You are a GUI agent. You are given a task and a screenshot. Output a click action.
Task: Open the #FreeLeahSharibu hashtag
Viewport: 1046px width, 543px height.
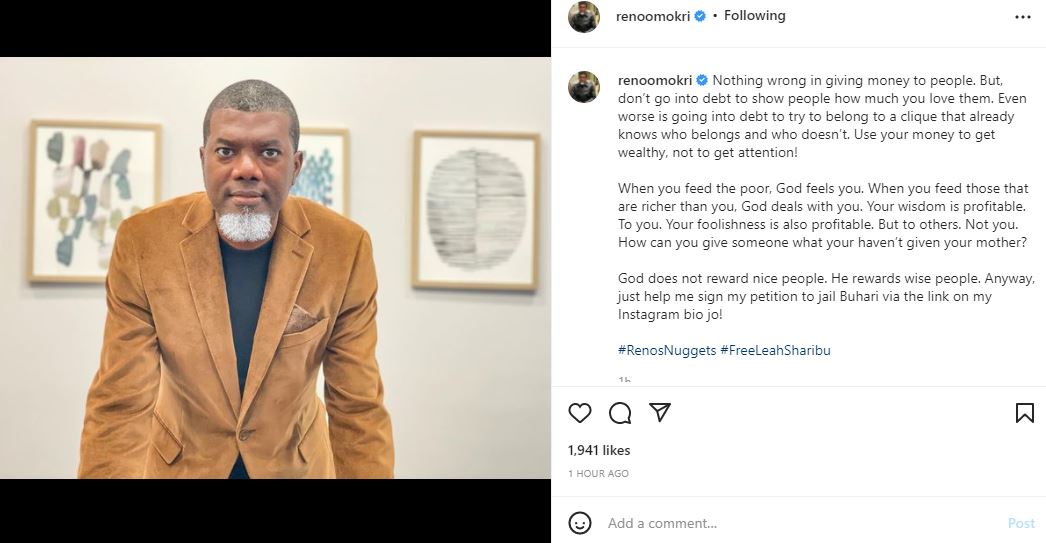click(x=775, y=350)
